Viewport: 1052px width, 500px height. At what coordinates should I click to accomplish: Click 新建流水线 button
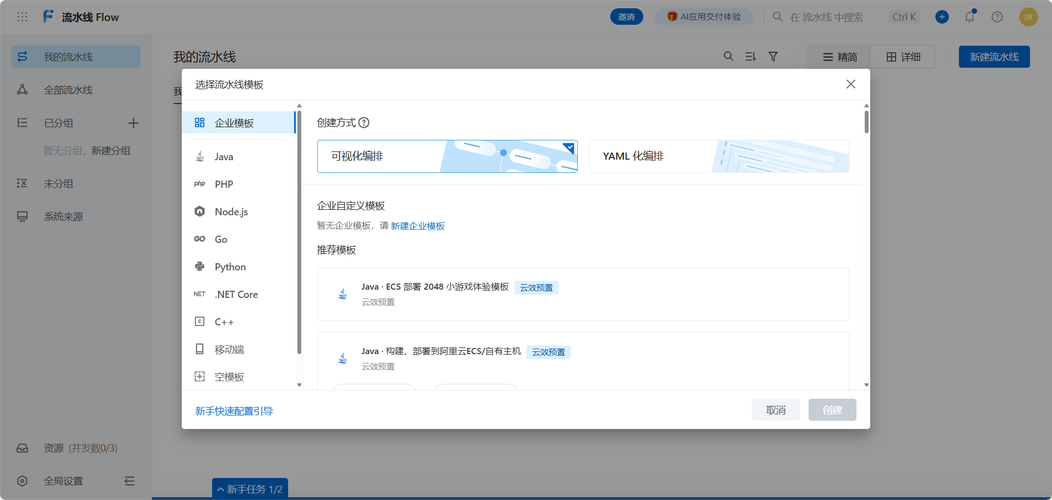[x=994, y=57]
